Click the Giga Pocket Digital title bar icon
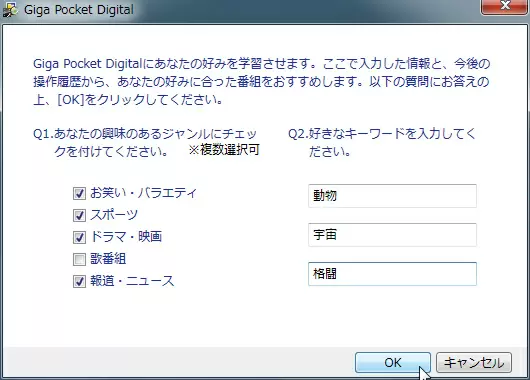Image resolution: width=530 pixels, height=380 pixels. point(10,10)
